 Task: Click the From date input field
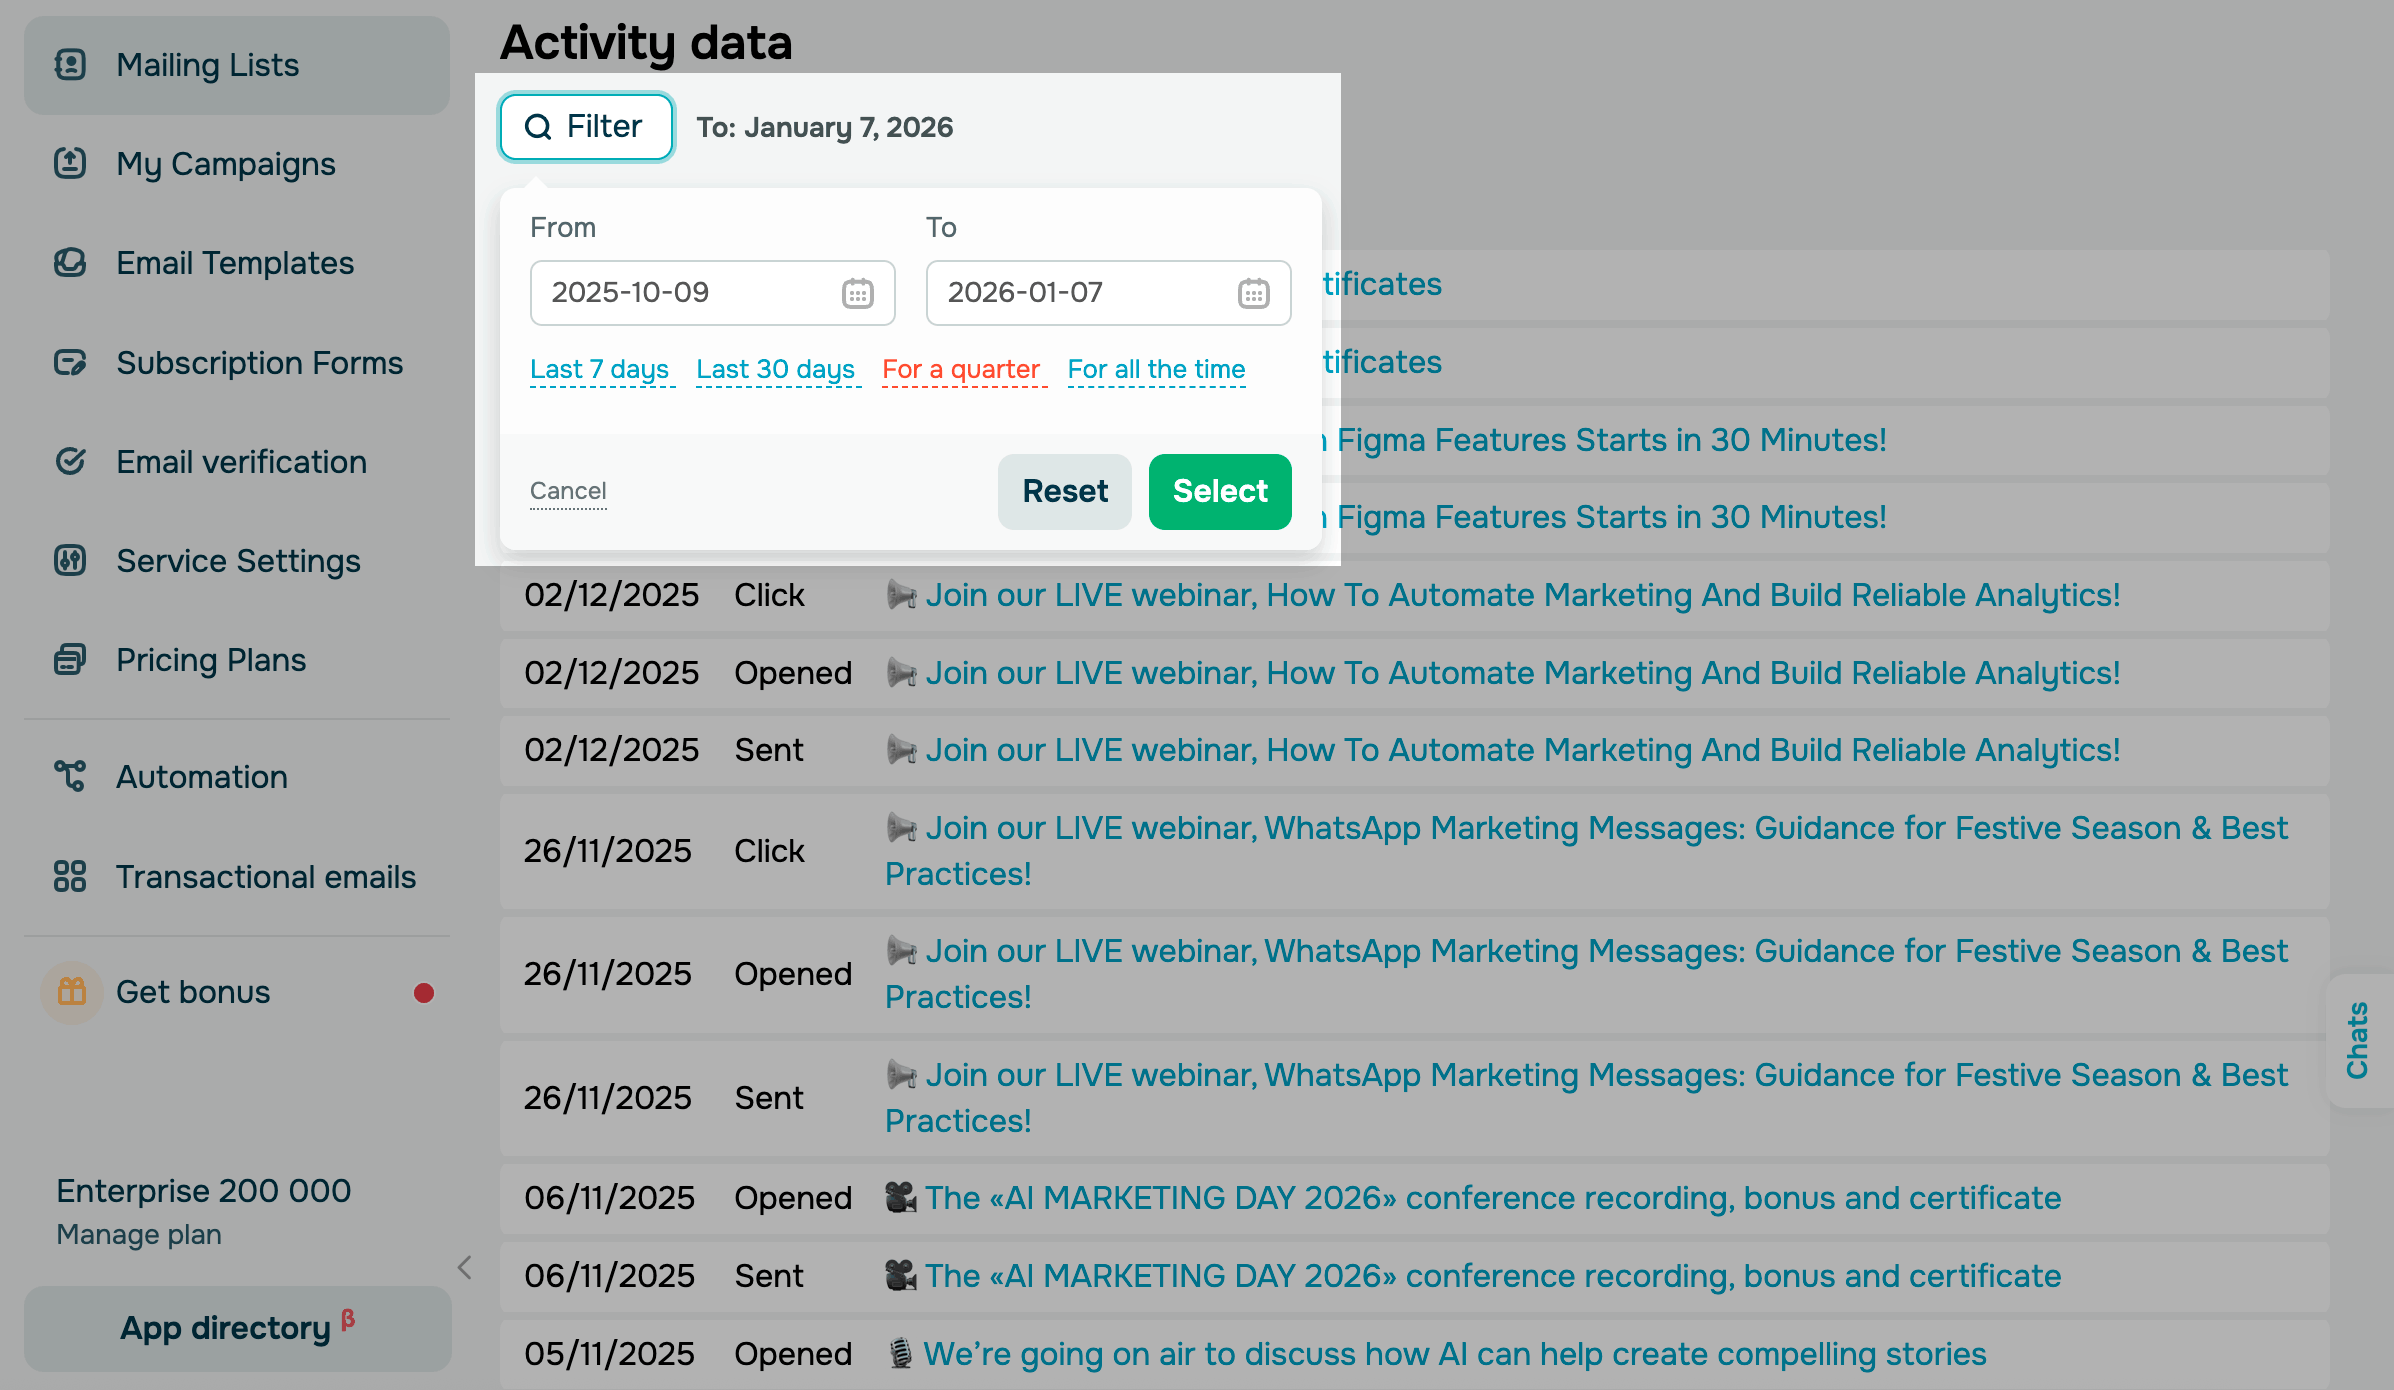coord(680,293)
